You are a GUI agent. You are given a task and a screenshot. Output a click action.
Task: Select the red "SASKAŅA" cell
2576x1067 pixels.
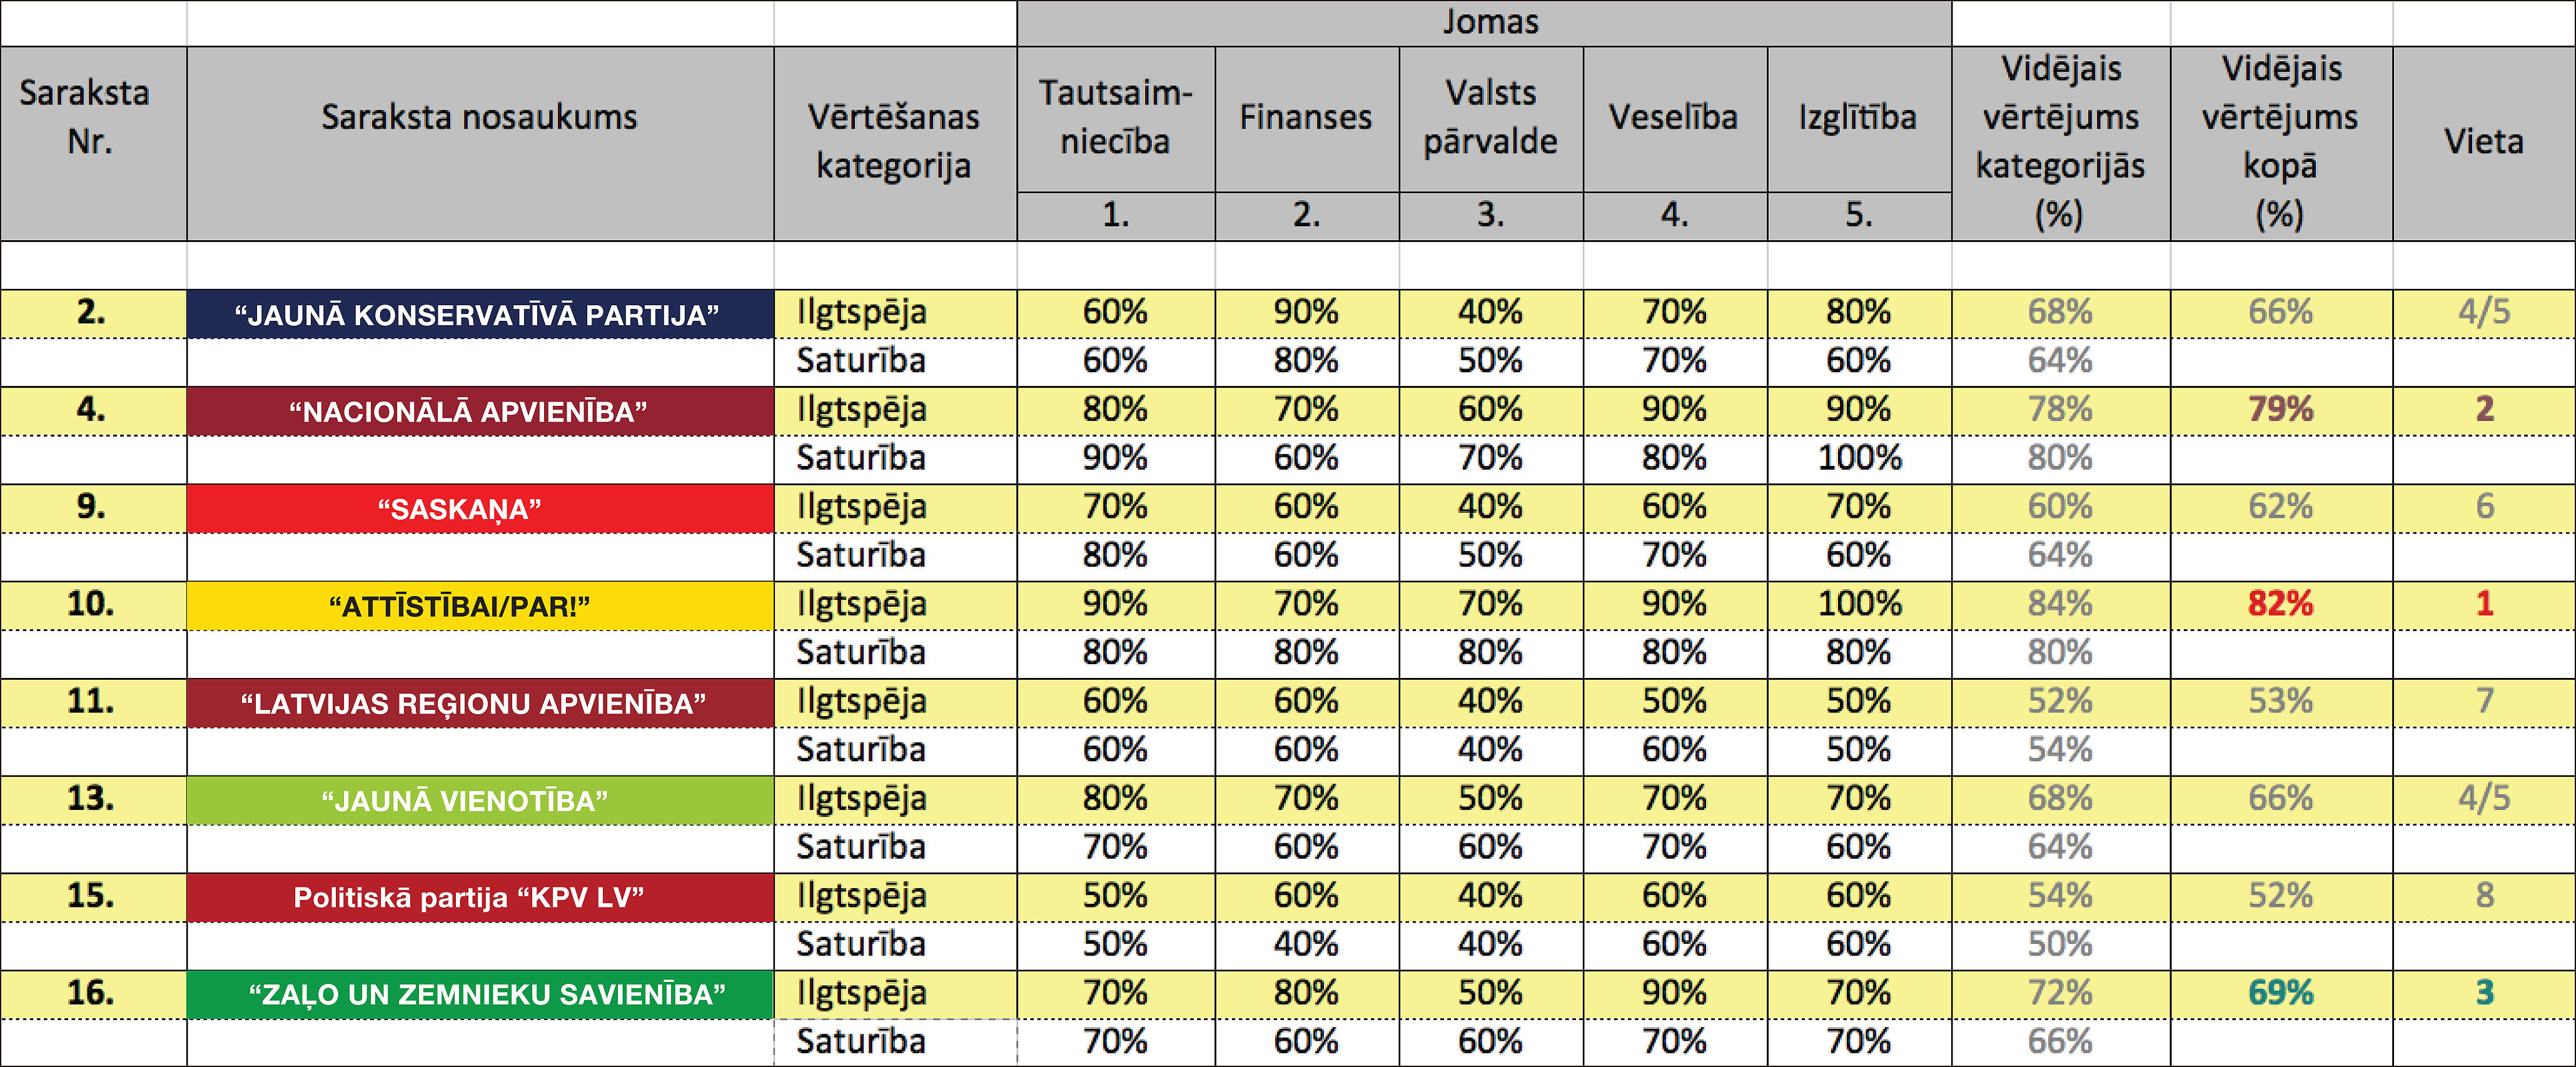[x=480, y=508]
